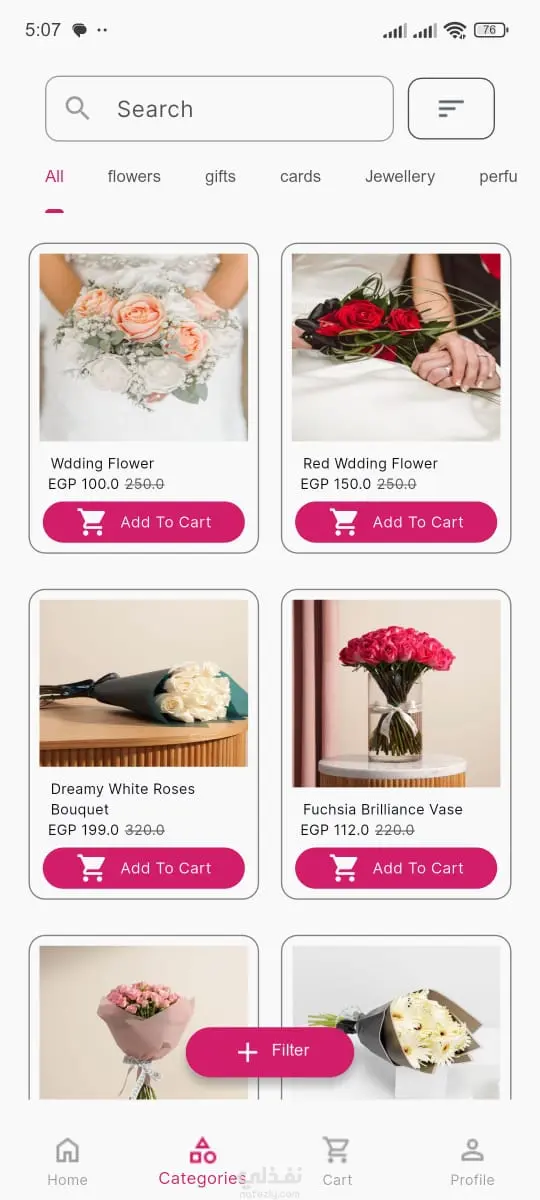Image resolution: width=540 pixels, height=1200 pixels.
Task: Open the Home tab icon
Action: [67, 1150]
